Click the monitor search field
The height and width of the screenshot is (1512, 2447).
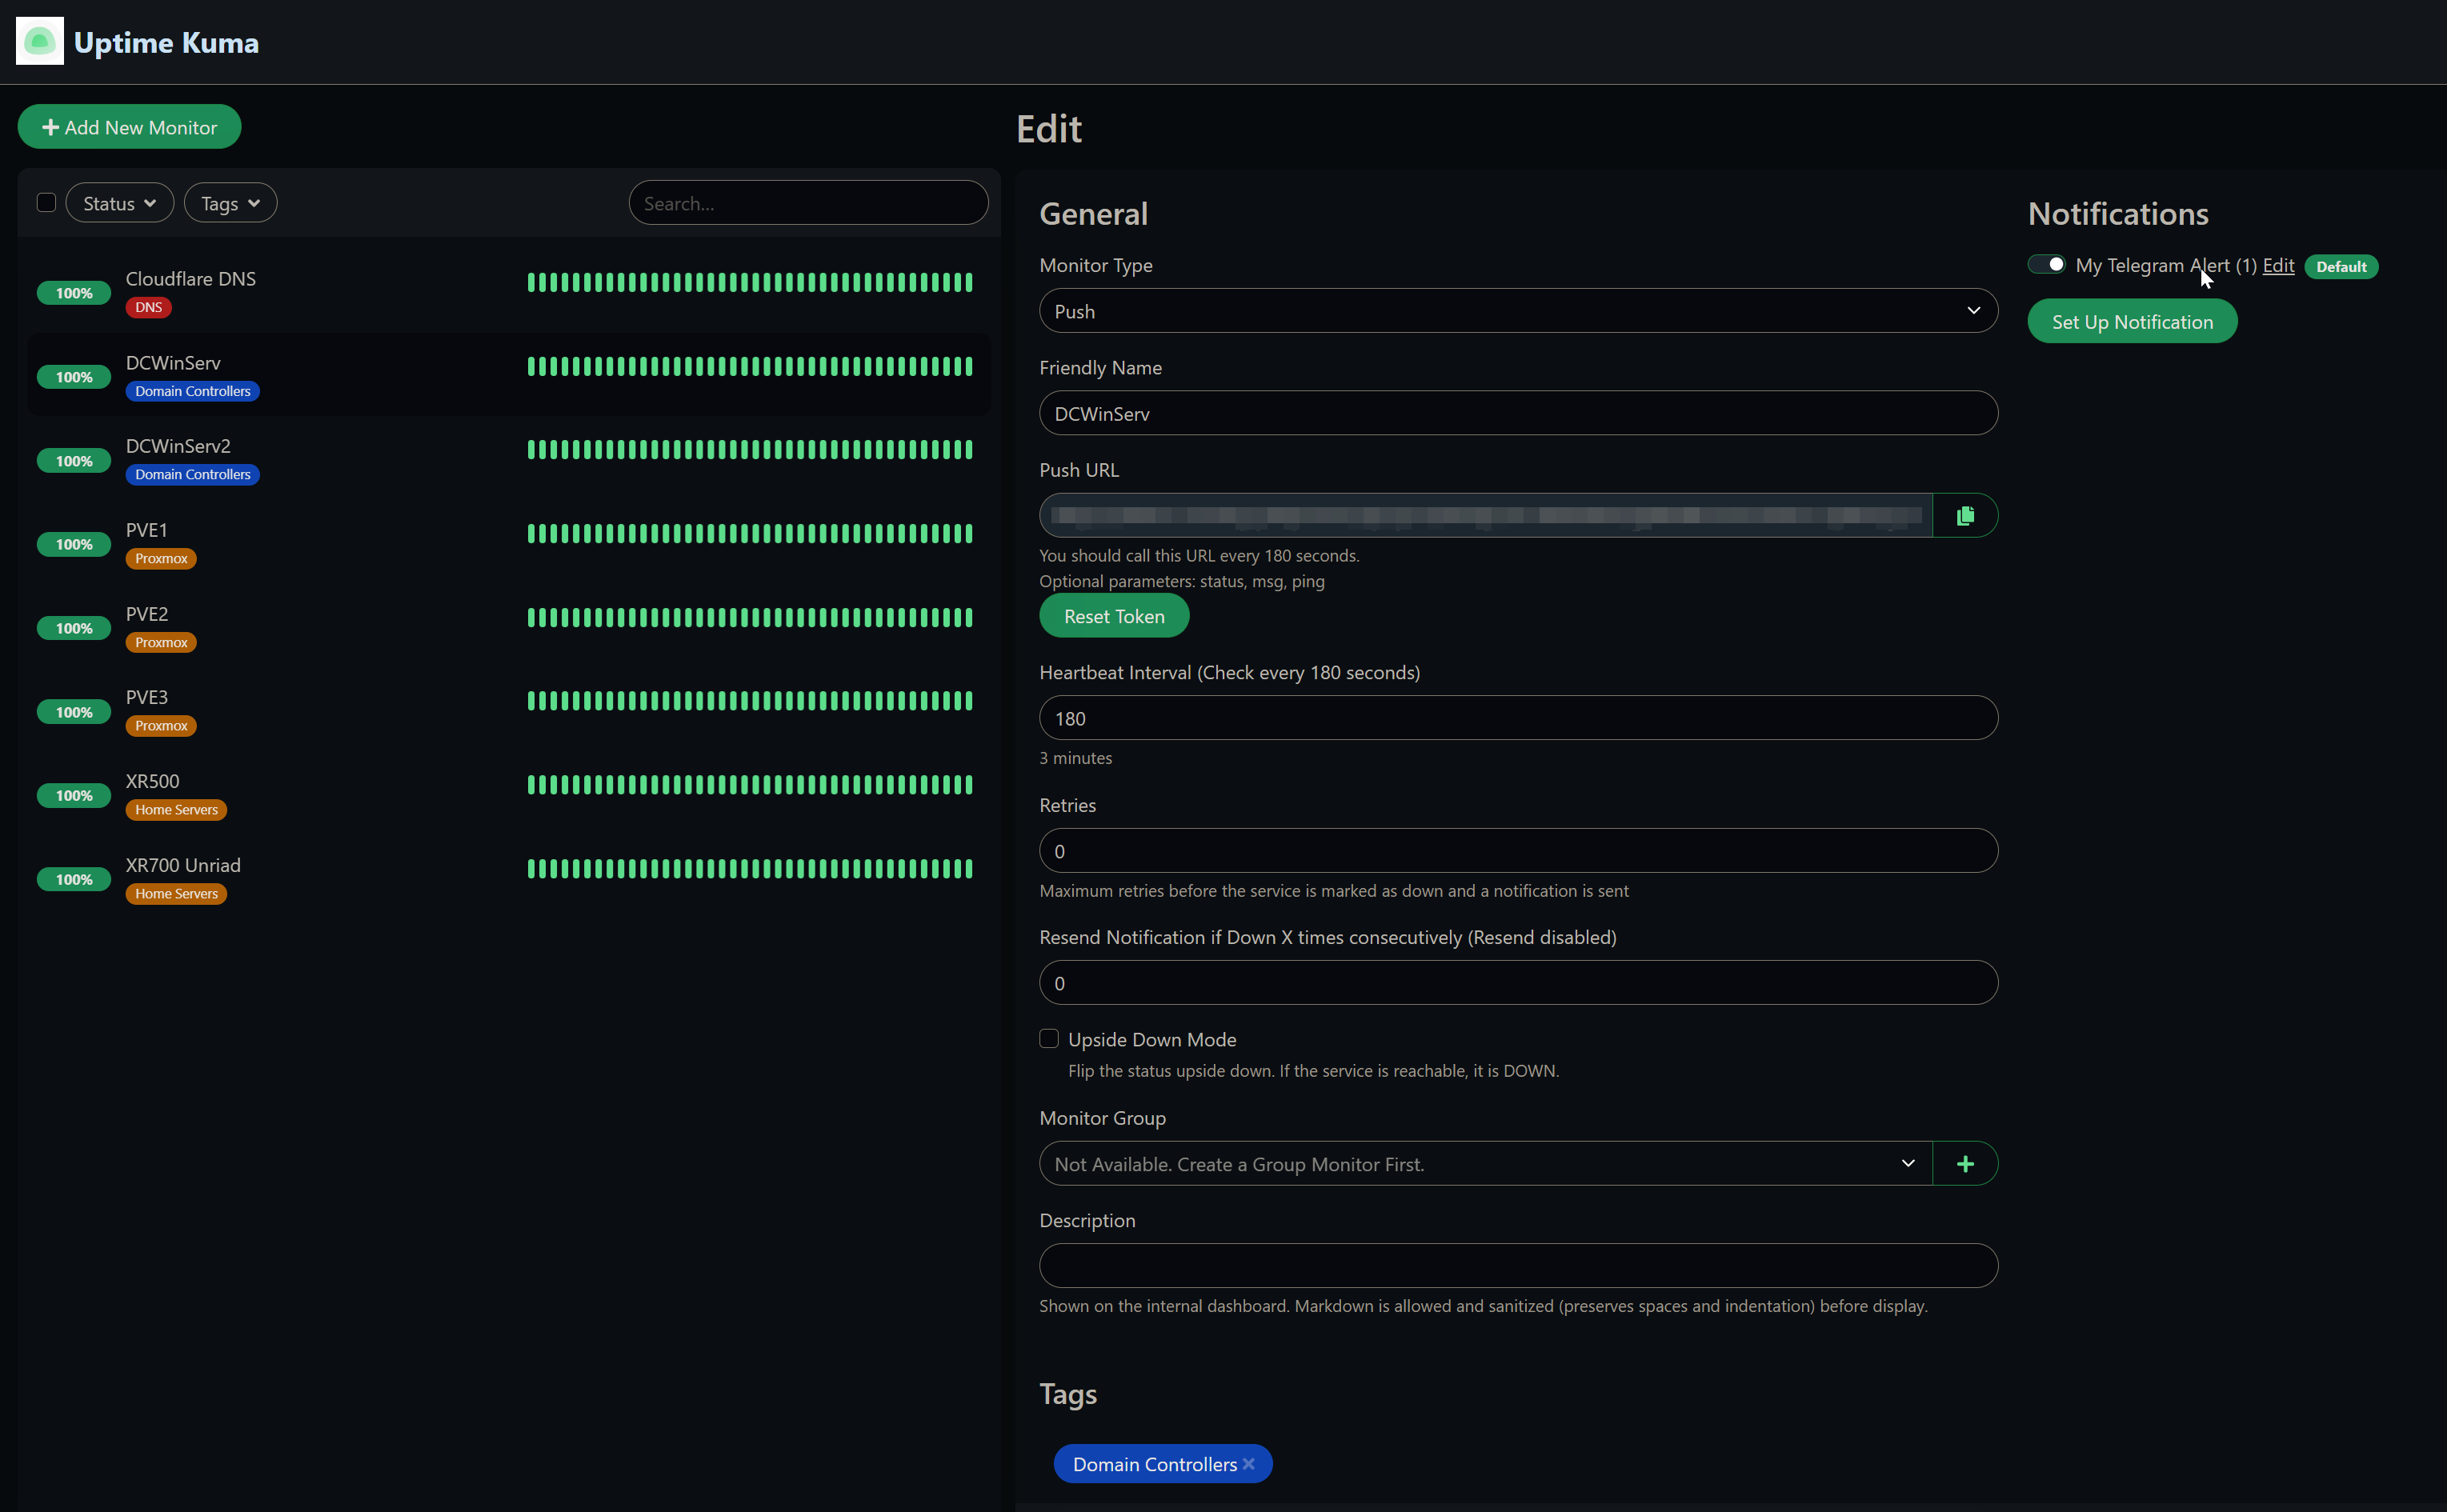[807, 202]
